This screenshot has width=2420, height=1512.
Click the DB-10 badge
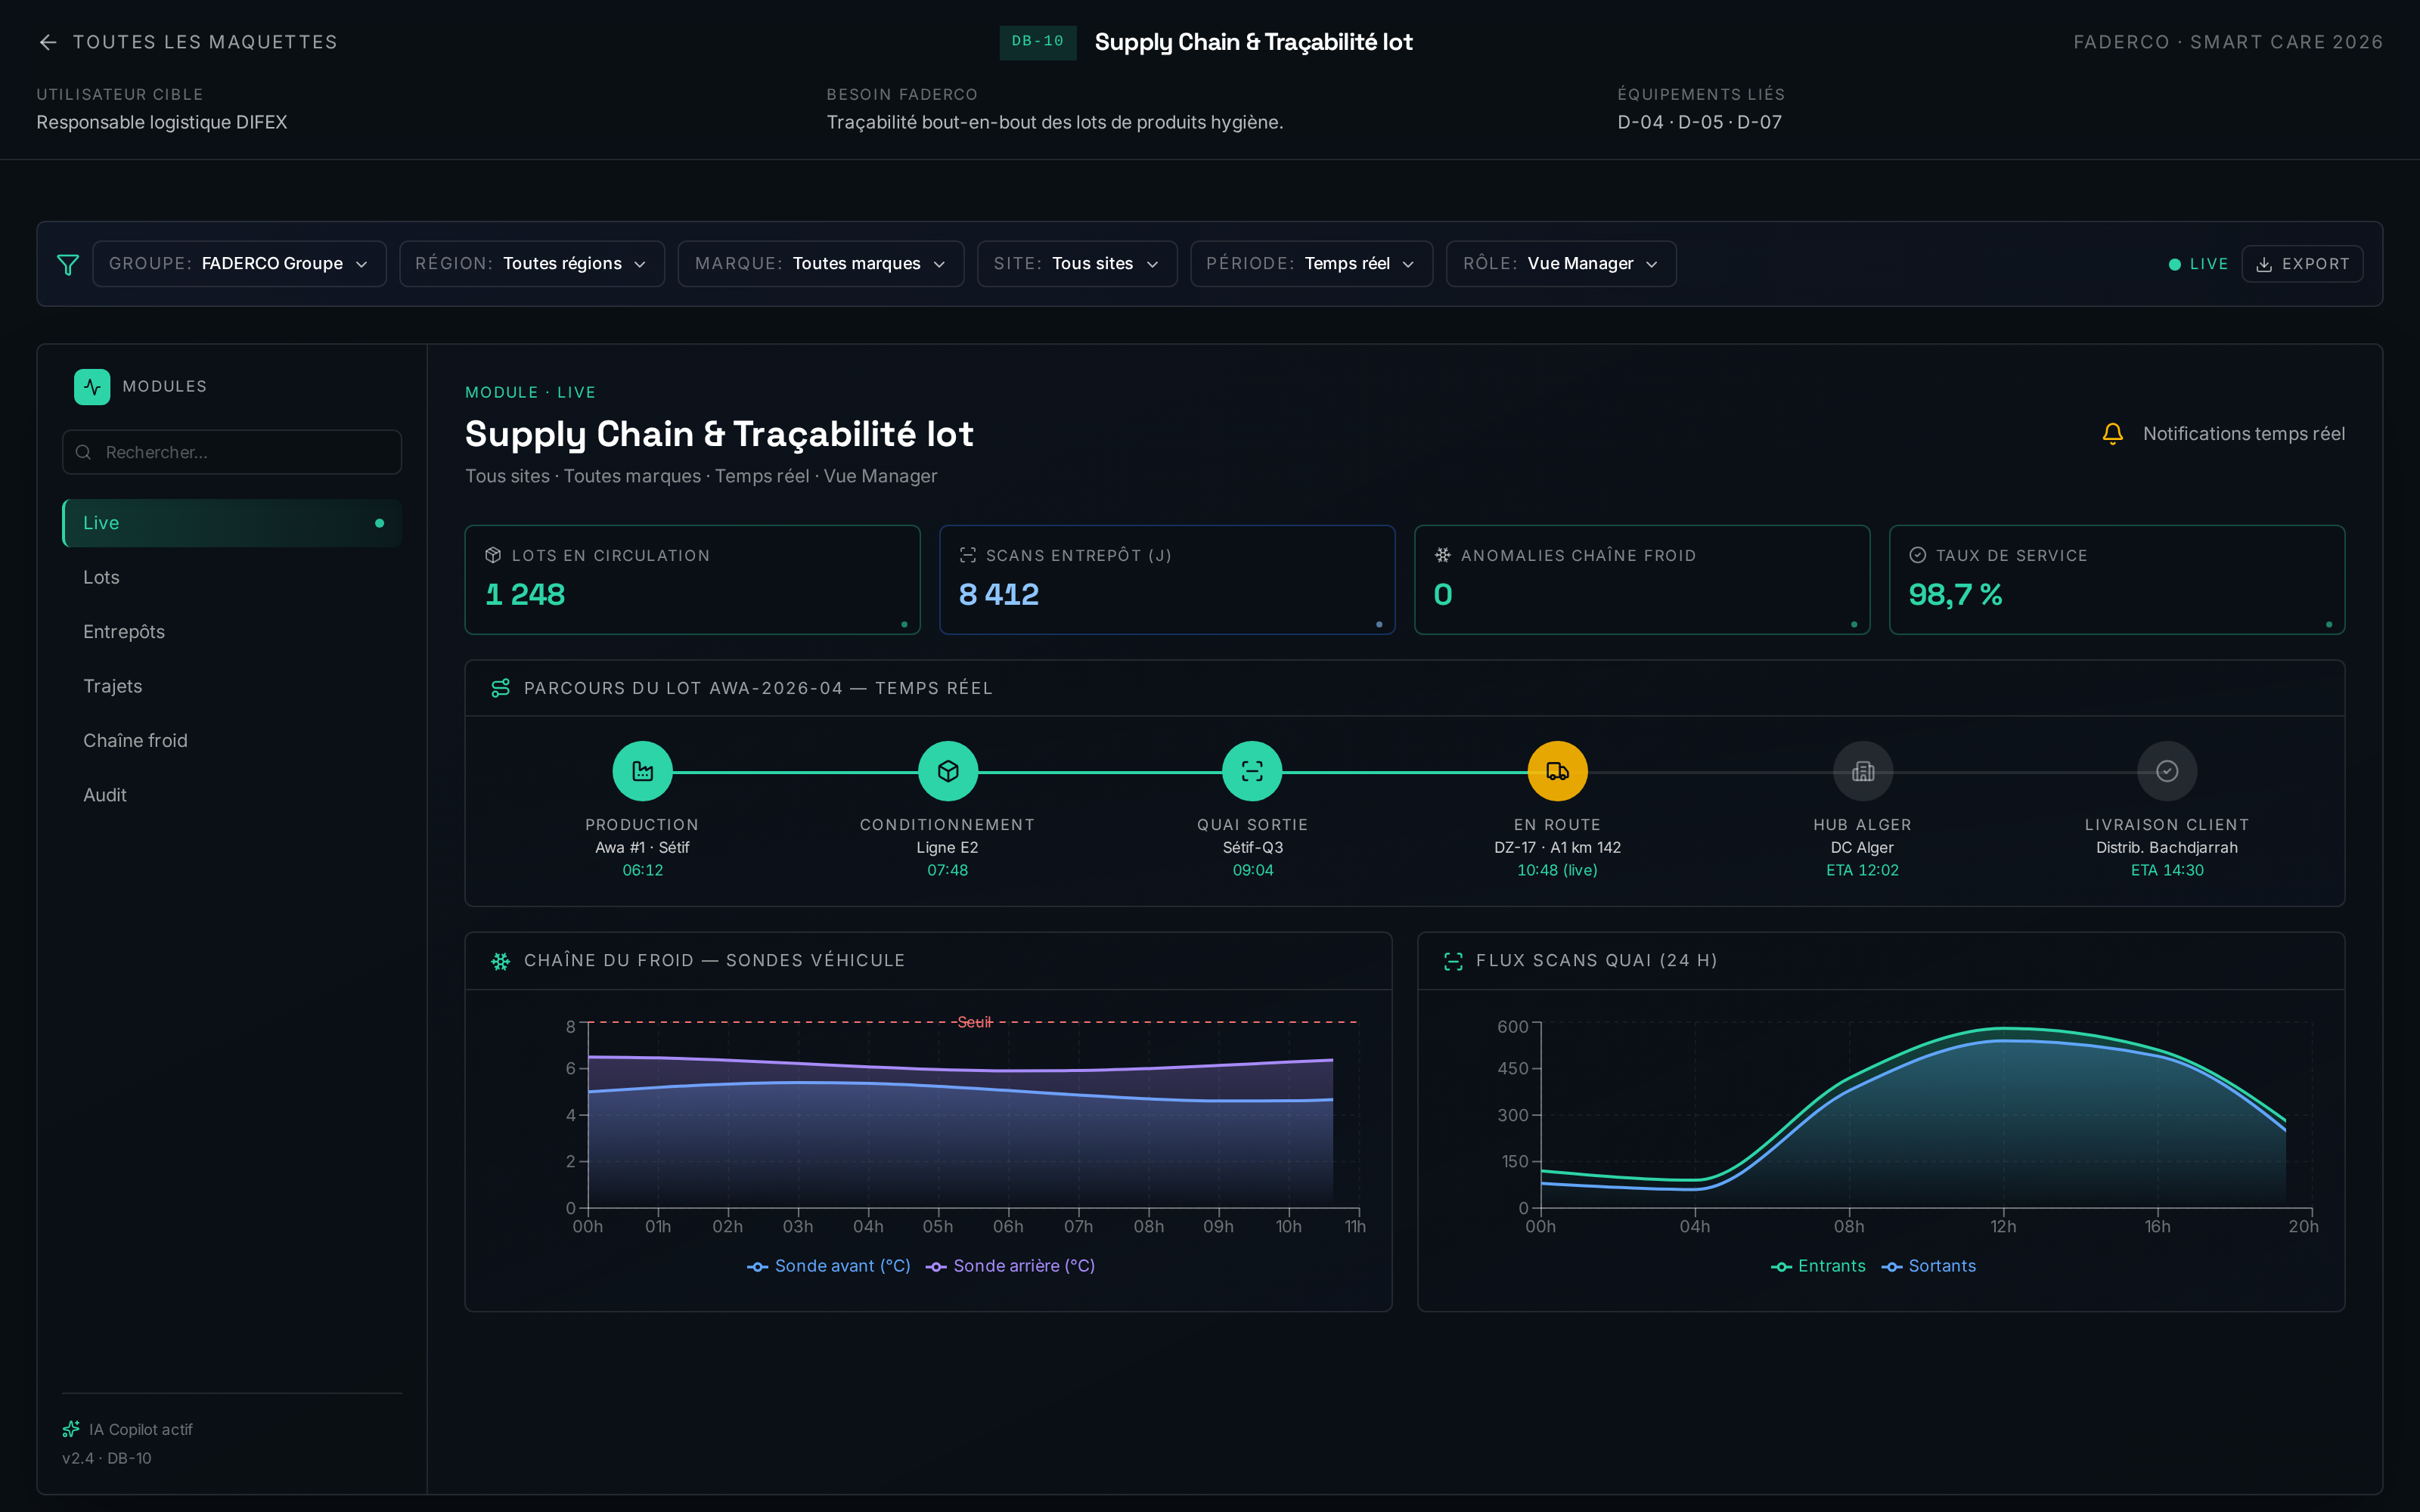[1037, 42]
